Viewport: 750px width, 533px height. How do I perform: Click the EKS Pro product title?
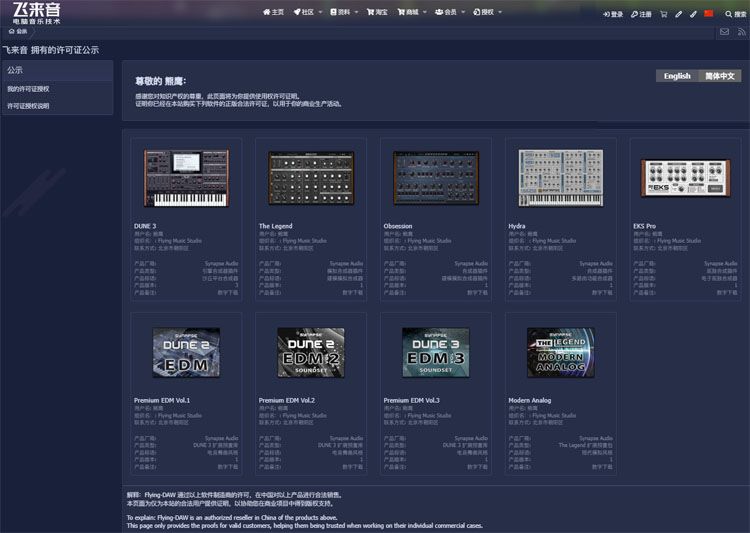pyautogui.click(x=644, y=226)
